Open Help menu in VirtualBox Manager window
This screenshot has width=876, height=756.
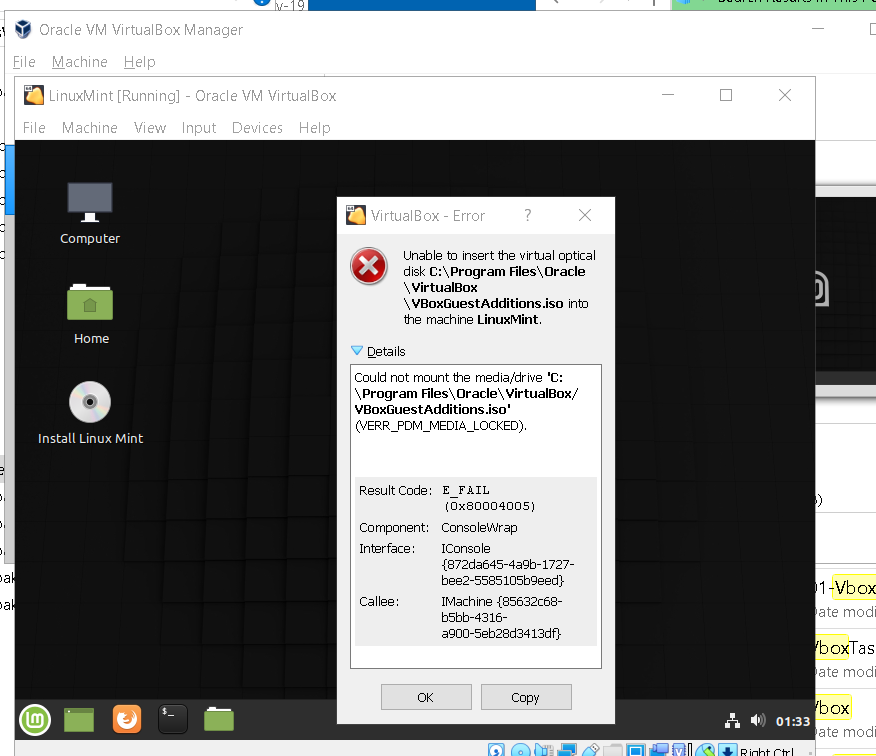coord(139,61)
